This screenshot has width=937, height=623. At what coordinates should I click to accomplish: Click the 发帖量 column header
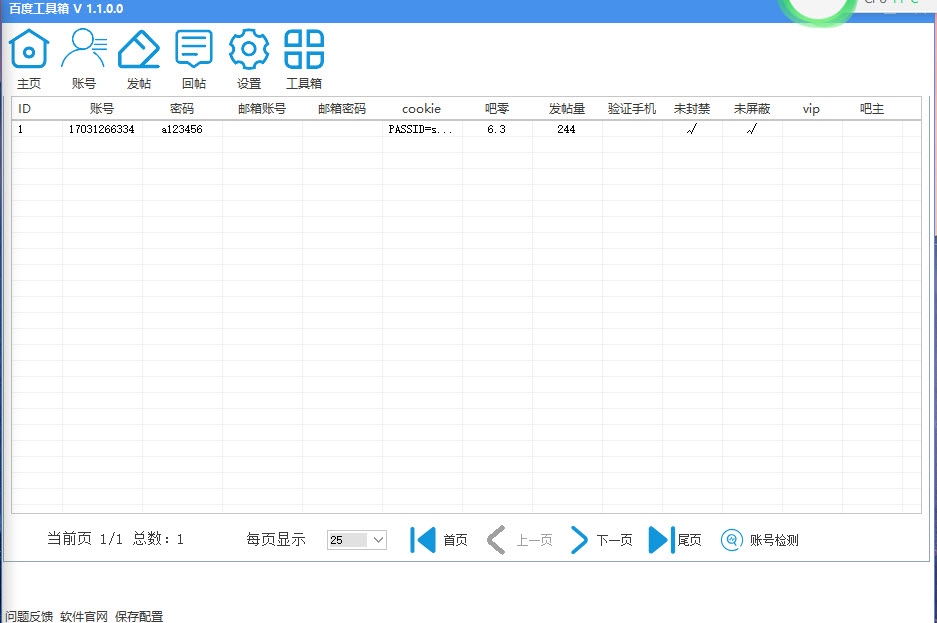[x=567, y=109]
